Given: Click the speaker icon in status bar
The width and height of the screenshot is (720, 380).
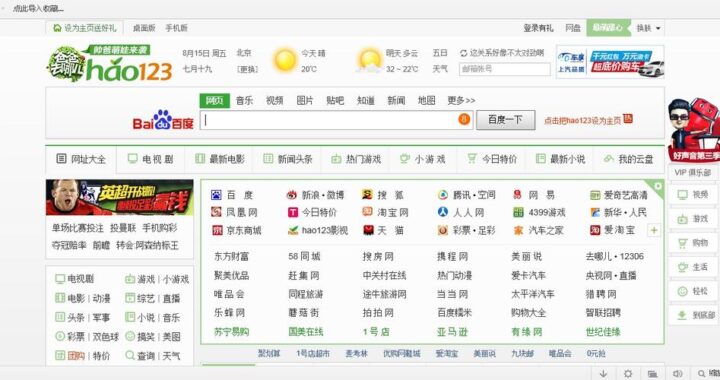Looking at the screenshot, I should tap(677, 374).
